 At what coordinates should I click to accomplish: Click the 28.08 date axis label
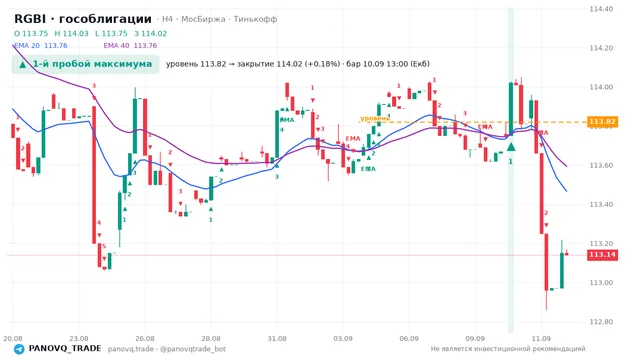[211, 338]
